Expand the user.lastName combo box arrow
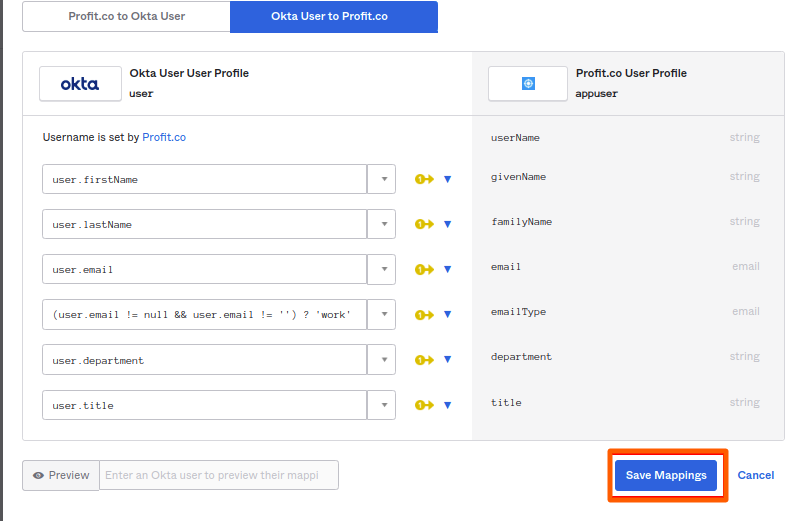785x521 pixels. coord(382,224)
